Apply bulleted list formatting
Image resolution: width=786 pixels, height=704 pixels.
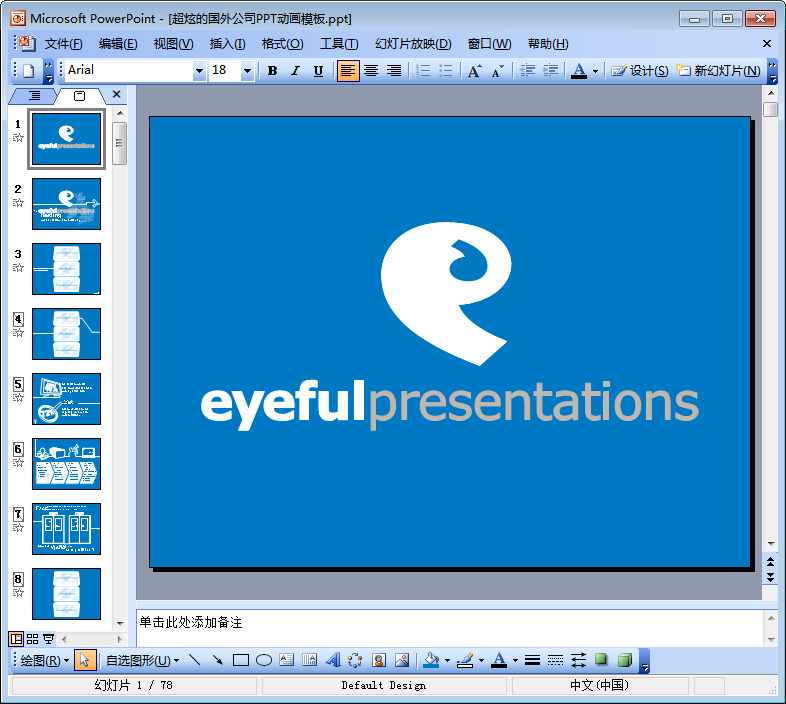(x=446, y=71)
